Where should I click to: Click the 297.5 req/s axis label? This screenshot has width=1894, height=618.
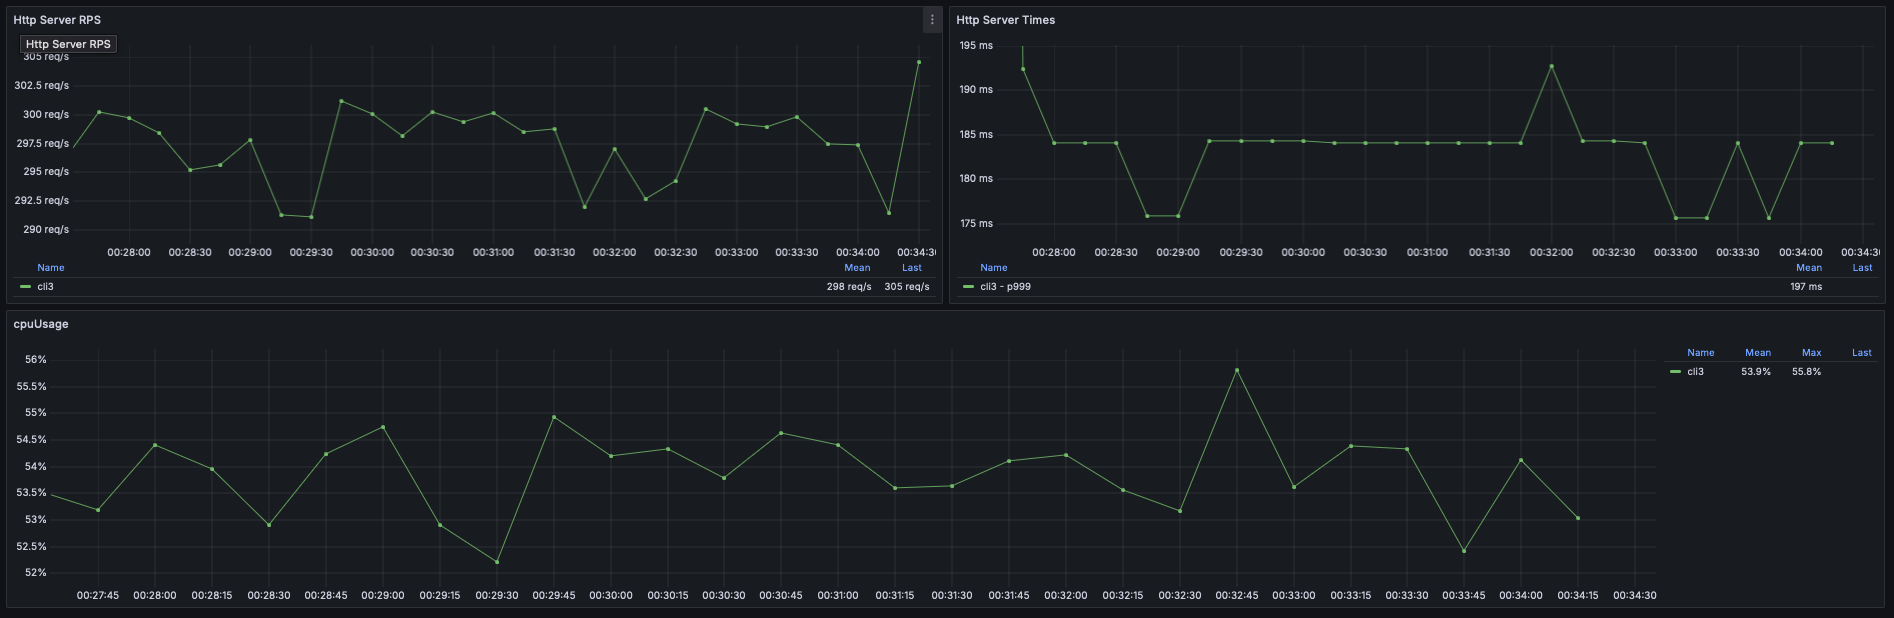pyautogui.click(x=42, y=144)
